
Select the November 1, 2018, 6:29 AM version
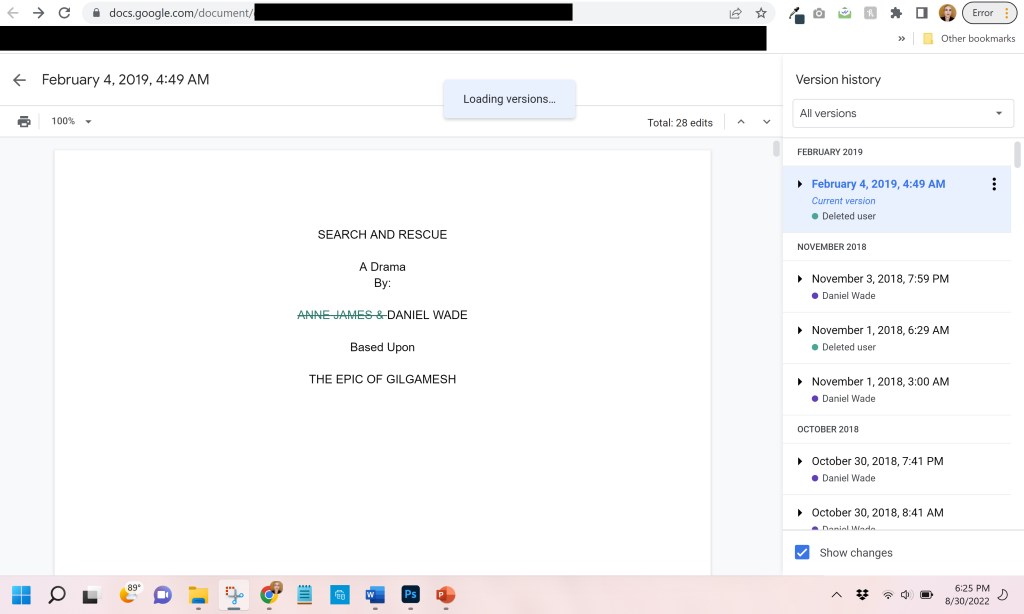tap(880, 330)
